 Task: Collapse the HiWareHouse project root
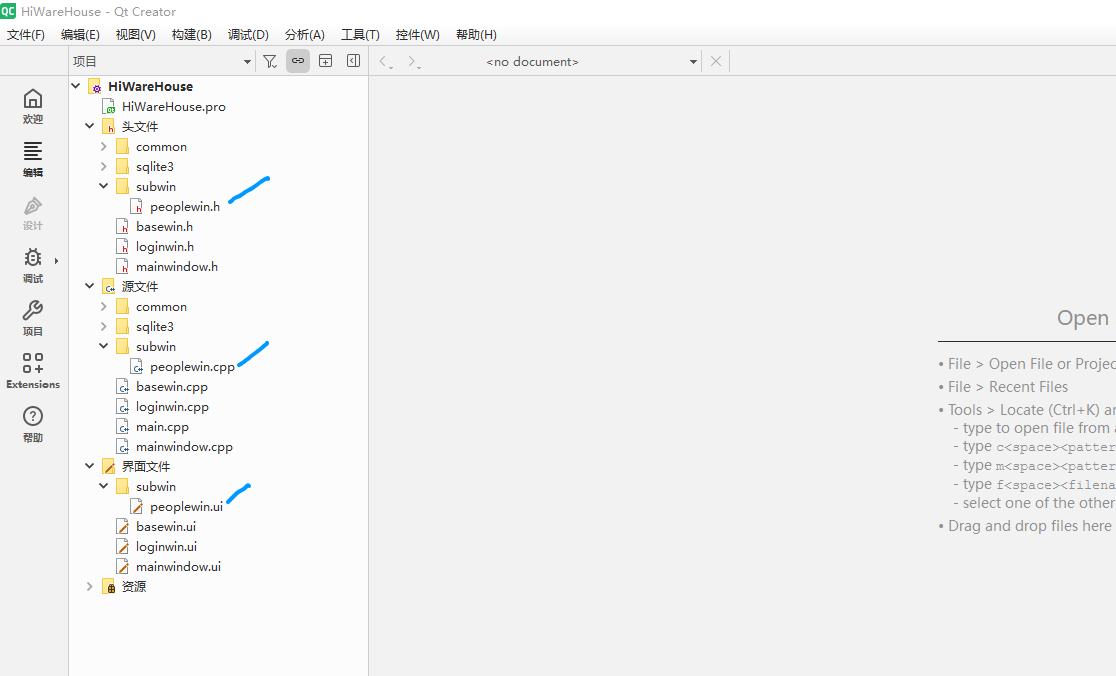[x=76, y=86]
